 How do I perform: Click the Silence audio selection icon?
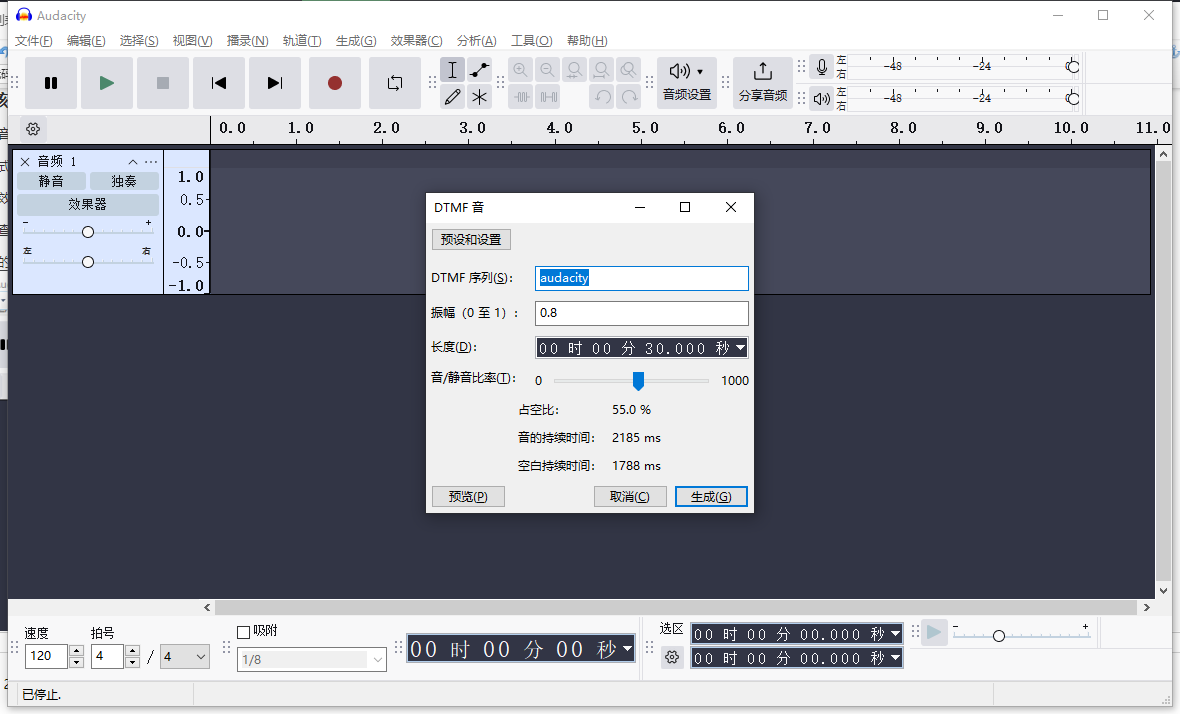tap(547, 97)
